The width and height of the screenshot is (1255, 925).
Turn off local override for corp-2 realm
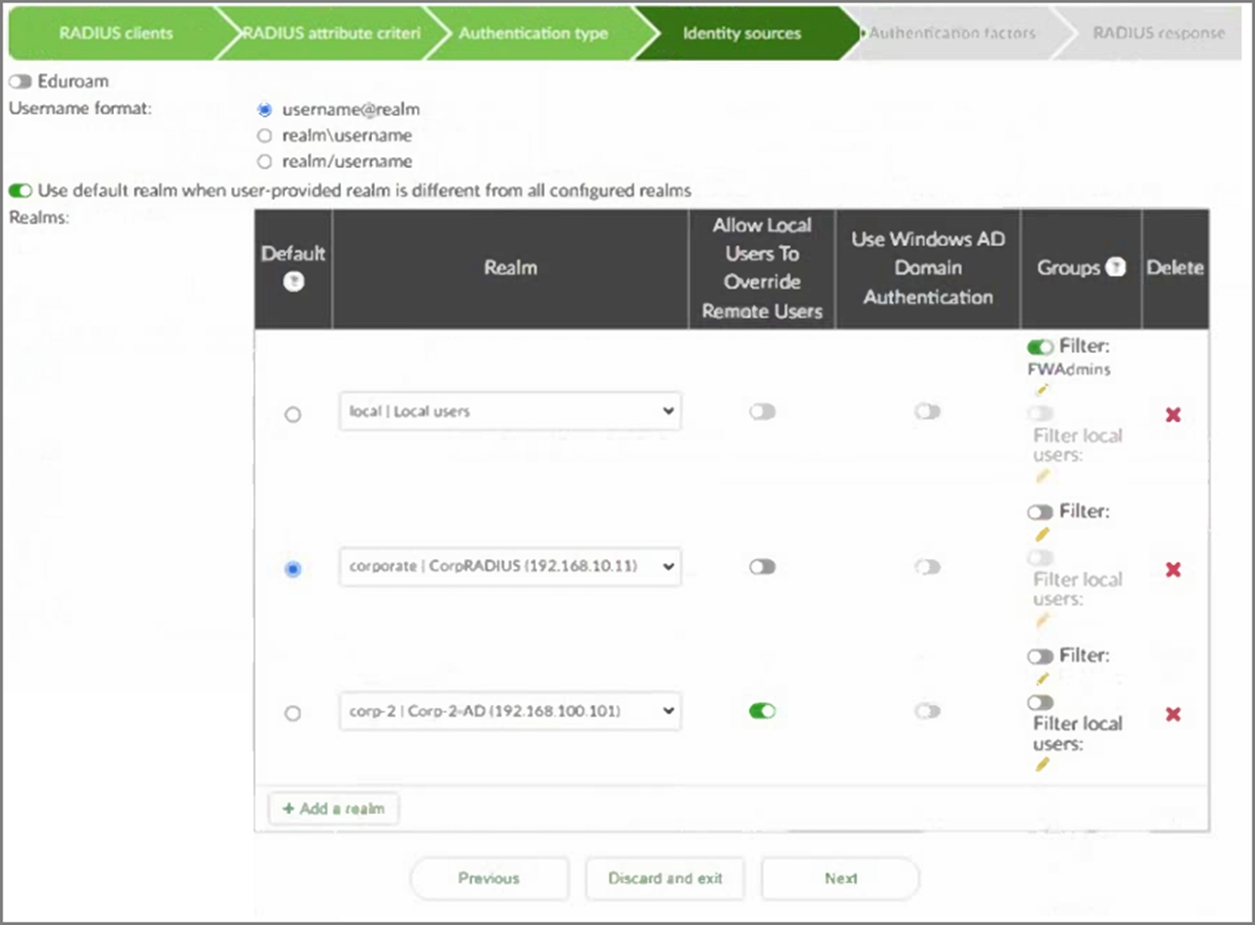click(x=762, y=712)
